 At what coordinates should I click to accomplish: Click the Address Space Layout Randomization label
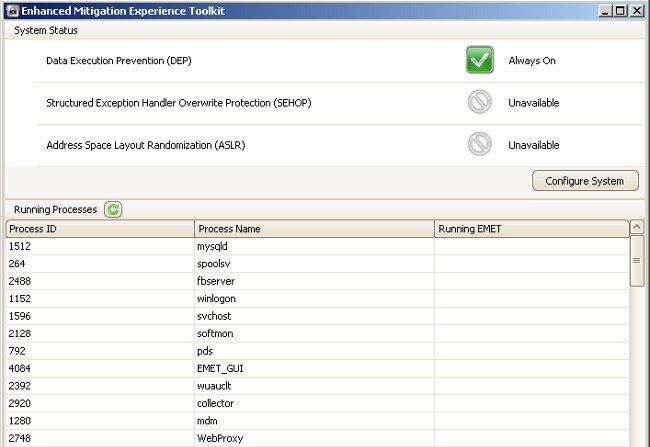point(146,145)
